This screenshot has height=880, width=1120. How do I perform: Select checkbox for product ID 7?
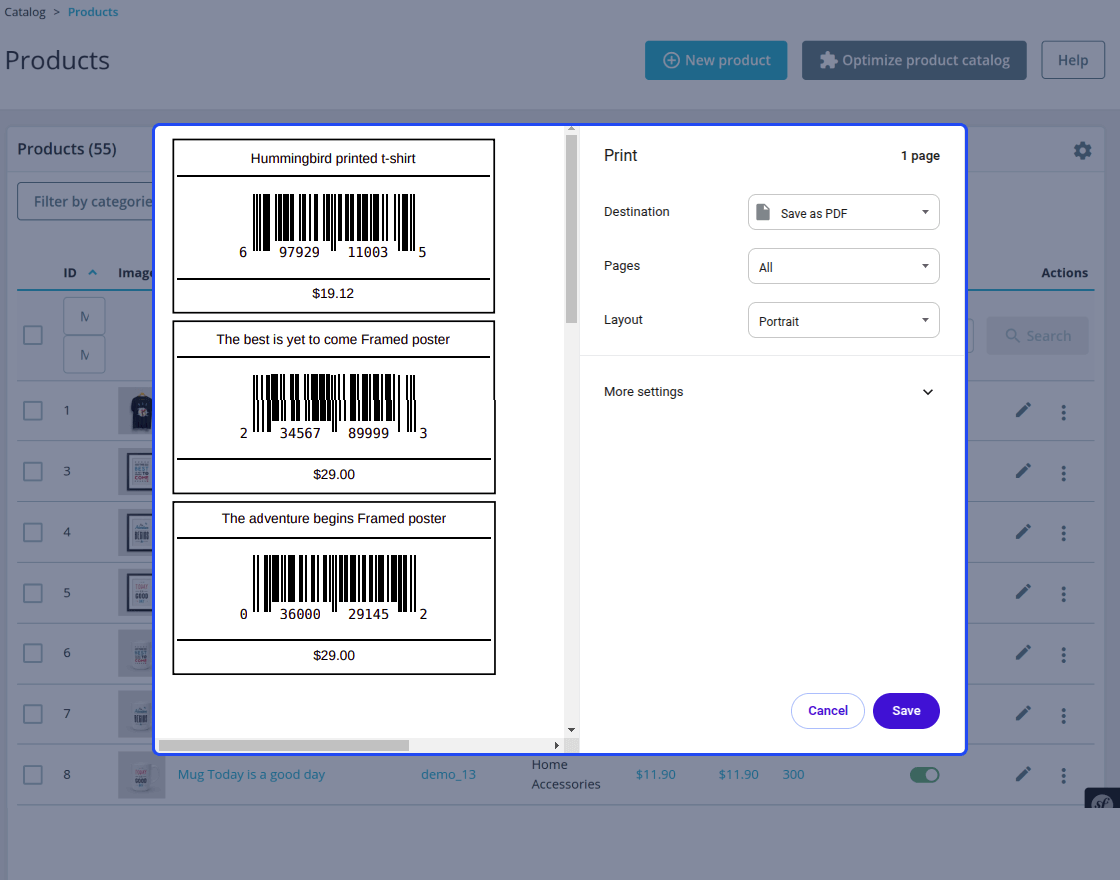pyautogui.click(x=33, y=714)
